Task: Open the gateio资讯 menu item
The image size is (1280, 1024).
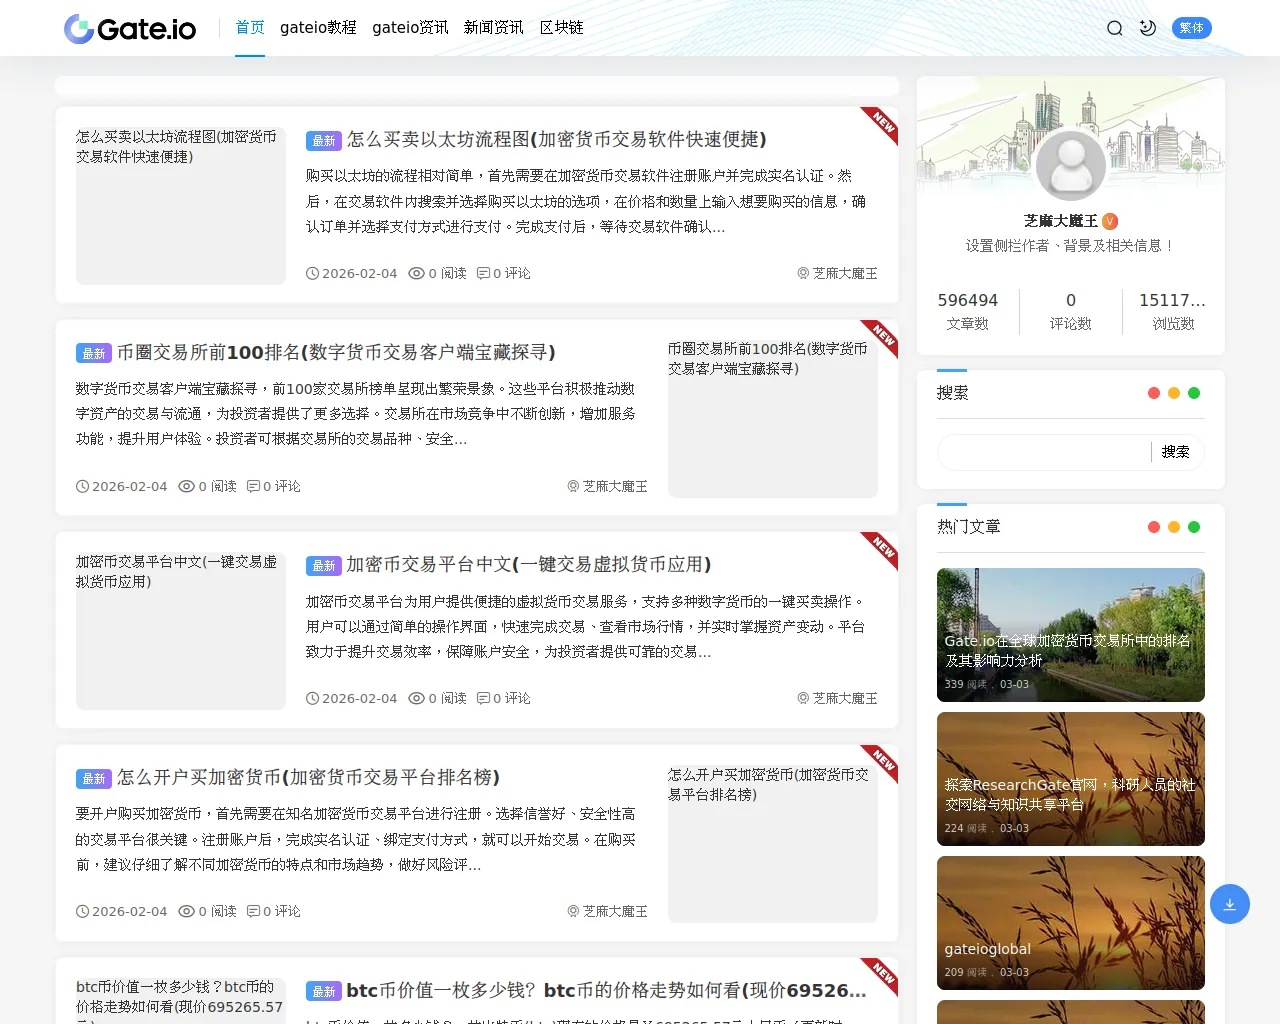Action: pos(410,28)
